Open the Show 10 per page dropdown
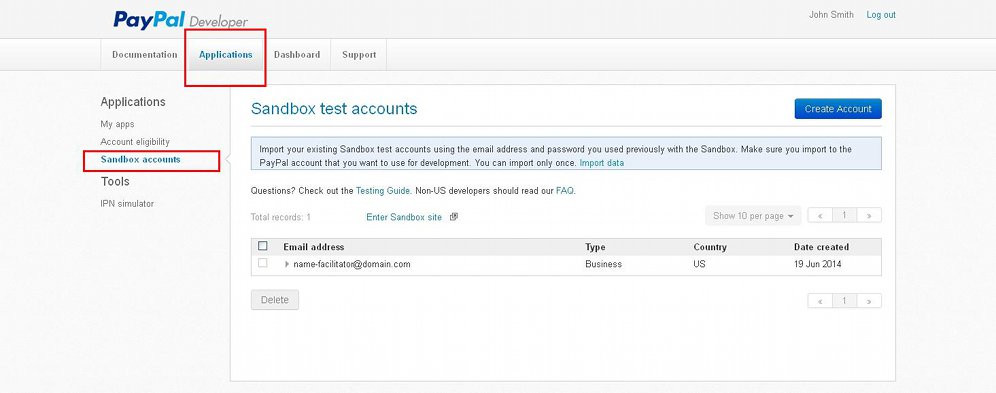The image size is (996, 393). coord(753,216)
